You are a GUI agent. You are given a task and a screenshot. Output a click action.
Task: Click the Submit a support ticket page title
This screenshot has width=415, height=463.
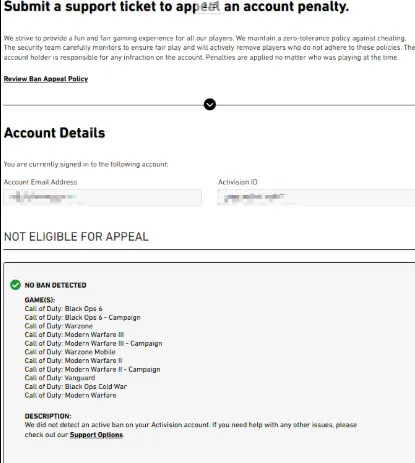[176, 7]
